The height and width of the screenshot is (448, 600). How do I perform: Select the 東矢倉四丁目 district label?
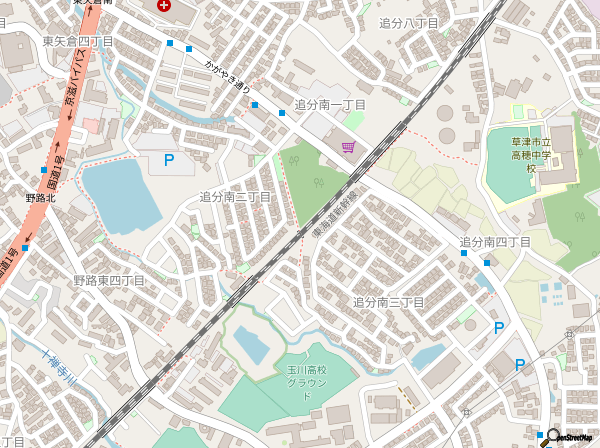(78, 41)
